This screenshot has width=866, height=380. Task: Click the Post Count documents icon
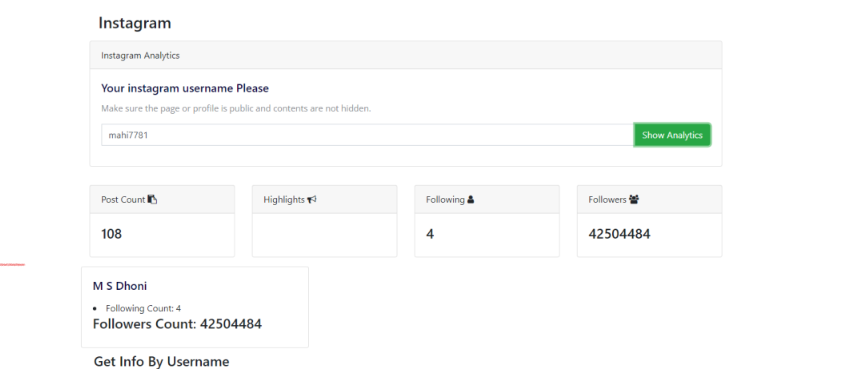click(152, 199)
